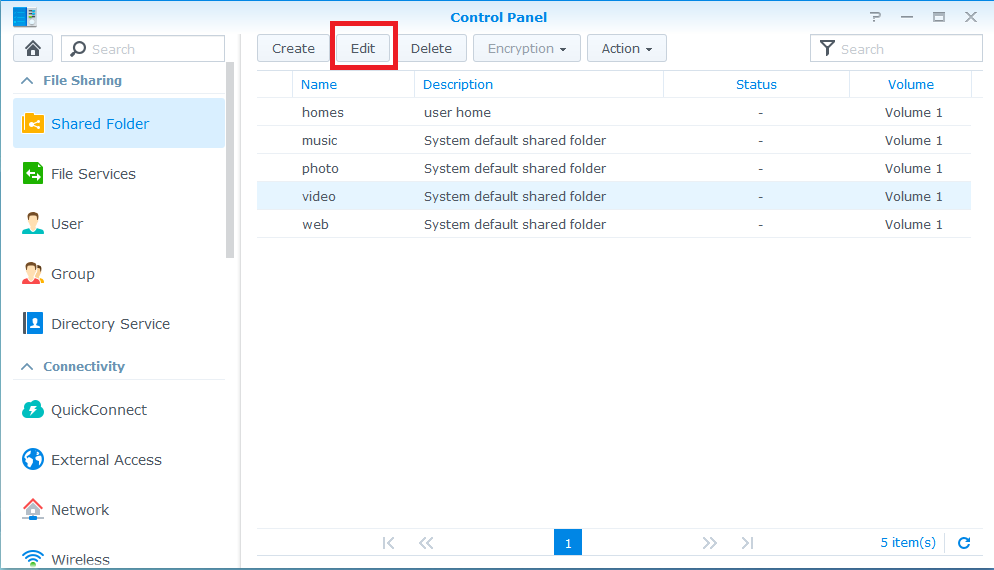994x570 pixels.
Task: Click the refresh list icon
Action: pos(964,543)
